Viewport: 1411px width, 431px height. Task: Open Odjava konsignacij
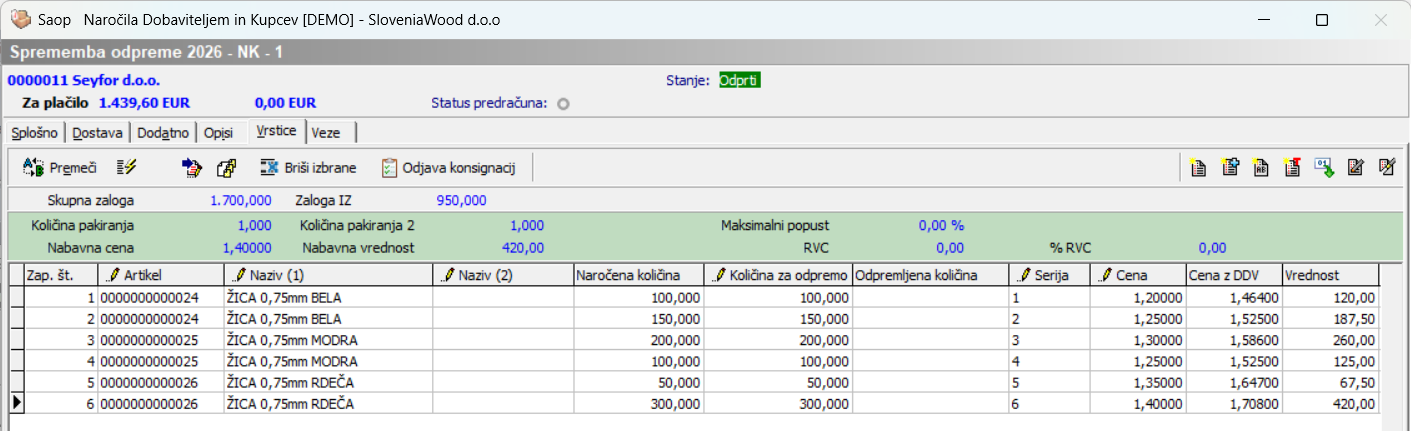(447, 168)
